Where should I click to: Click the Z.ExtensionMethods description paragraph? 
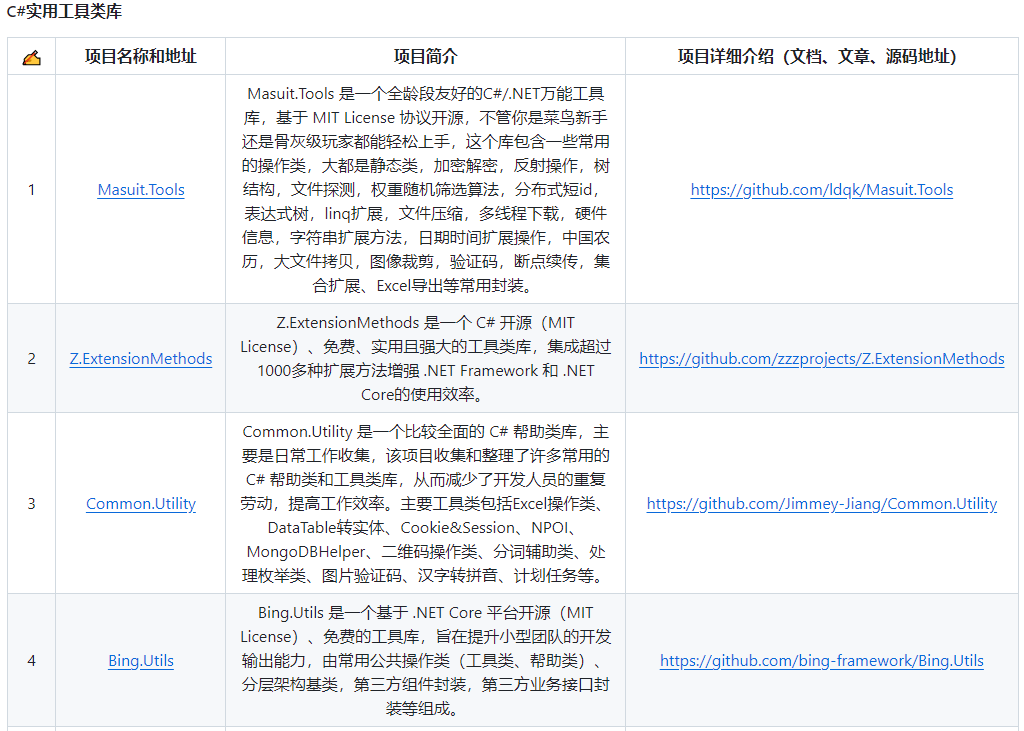click(425, 359)
